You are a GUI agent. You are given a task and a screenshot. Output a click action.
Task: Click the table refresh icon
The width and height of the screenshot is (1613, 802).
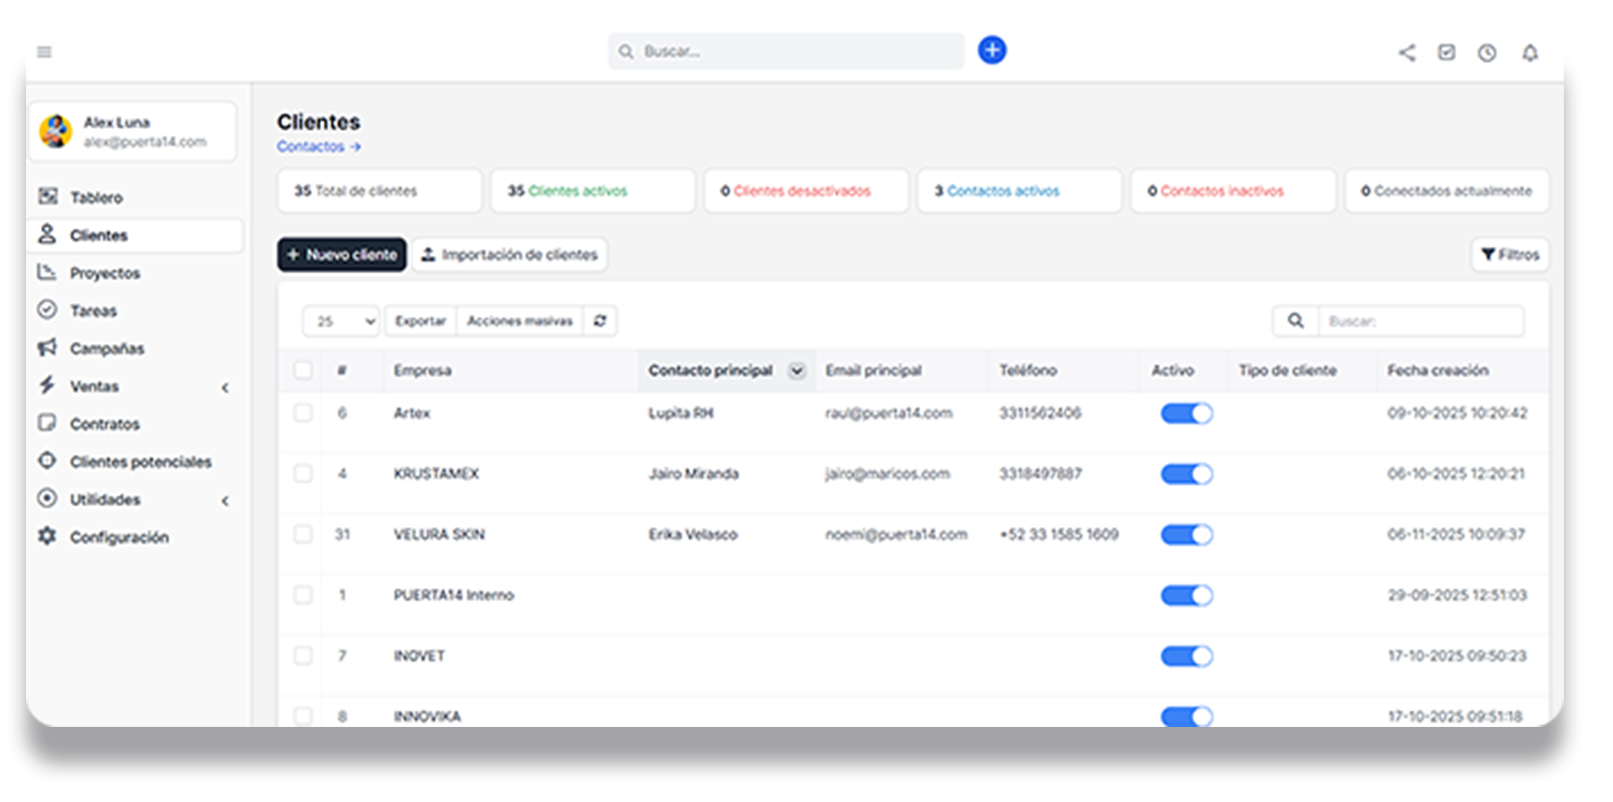pyautogui.click(x=600, y=321)
